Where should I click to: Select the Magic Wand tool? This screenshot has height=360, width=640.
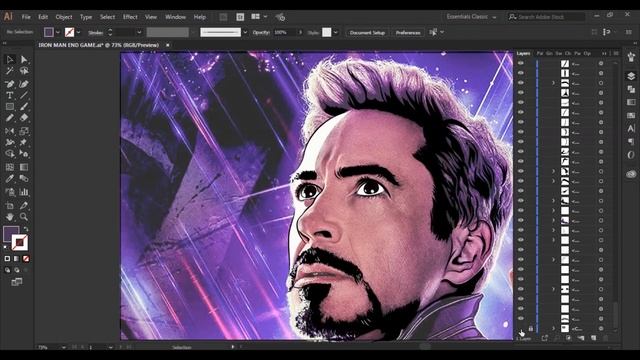(10, 71)
